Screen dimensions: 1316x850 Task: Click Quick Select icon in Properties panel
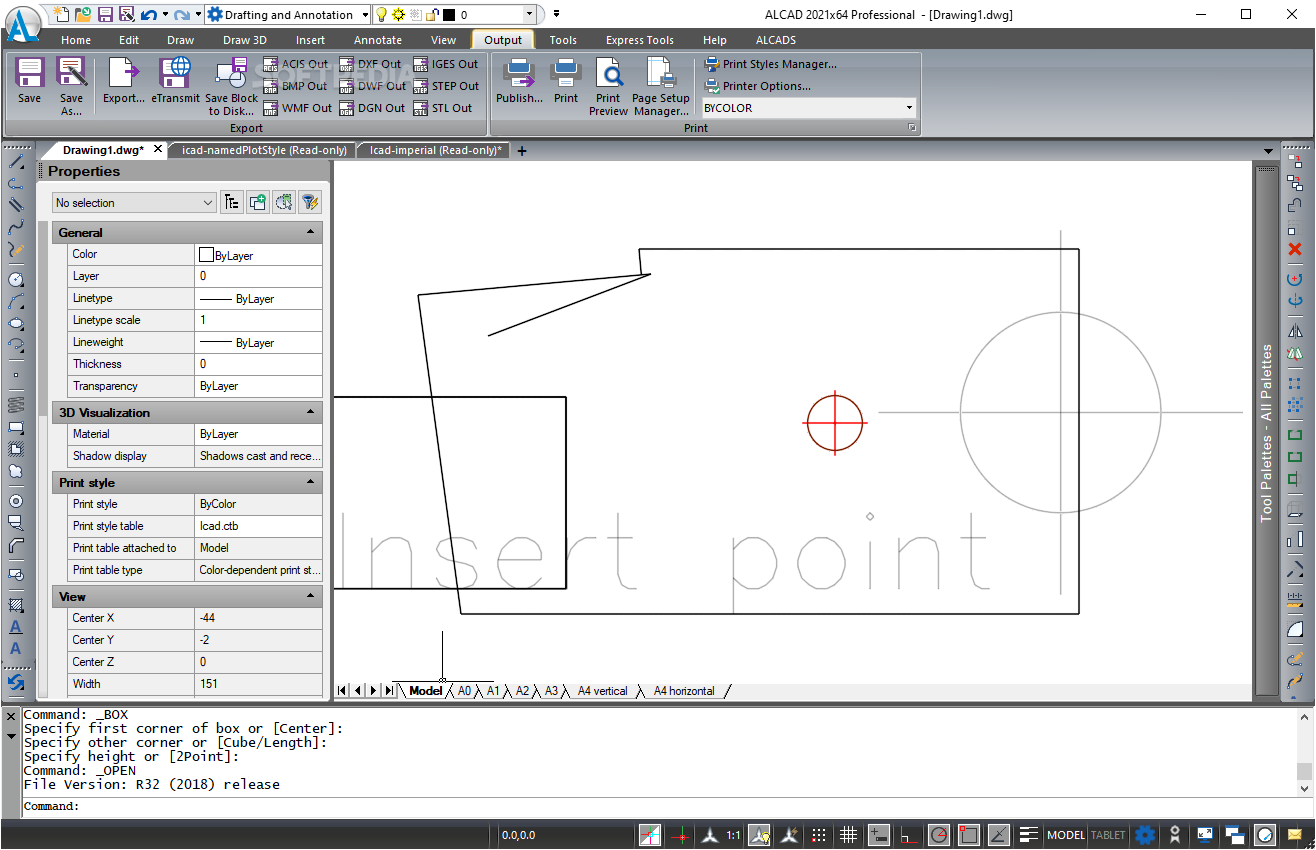(x=310, y=203)
